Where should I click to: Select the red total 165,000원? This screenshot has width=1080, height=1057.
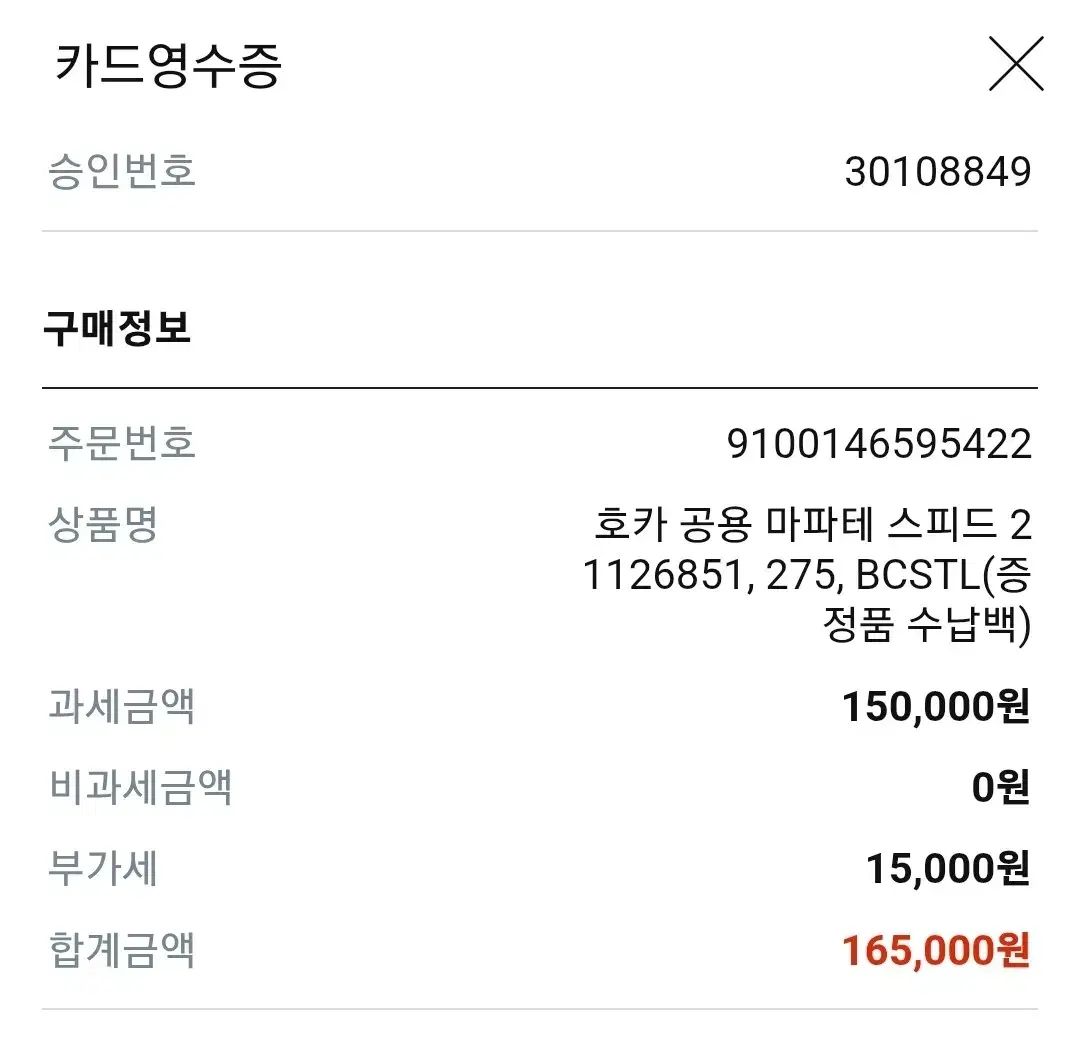click(935, 951)
